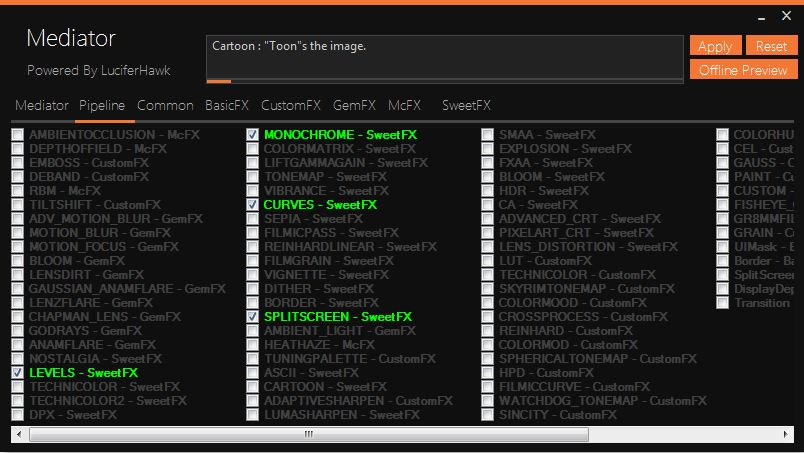Enable the SMAA SweetFX checkbox
The width and height of the screenshot is (804, 453).
pos(488,135)
